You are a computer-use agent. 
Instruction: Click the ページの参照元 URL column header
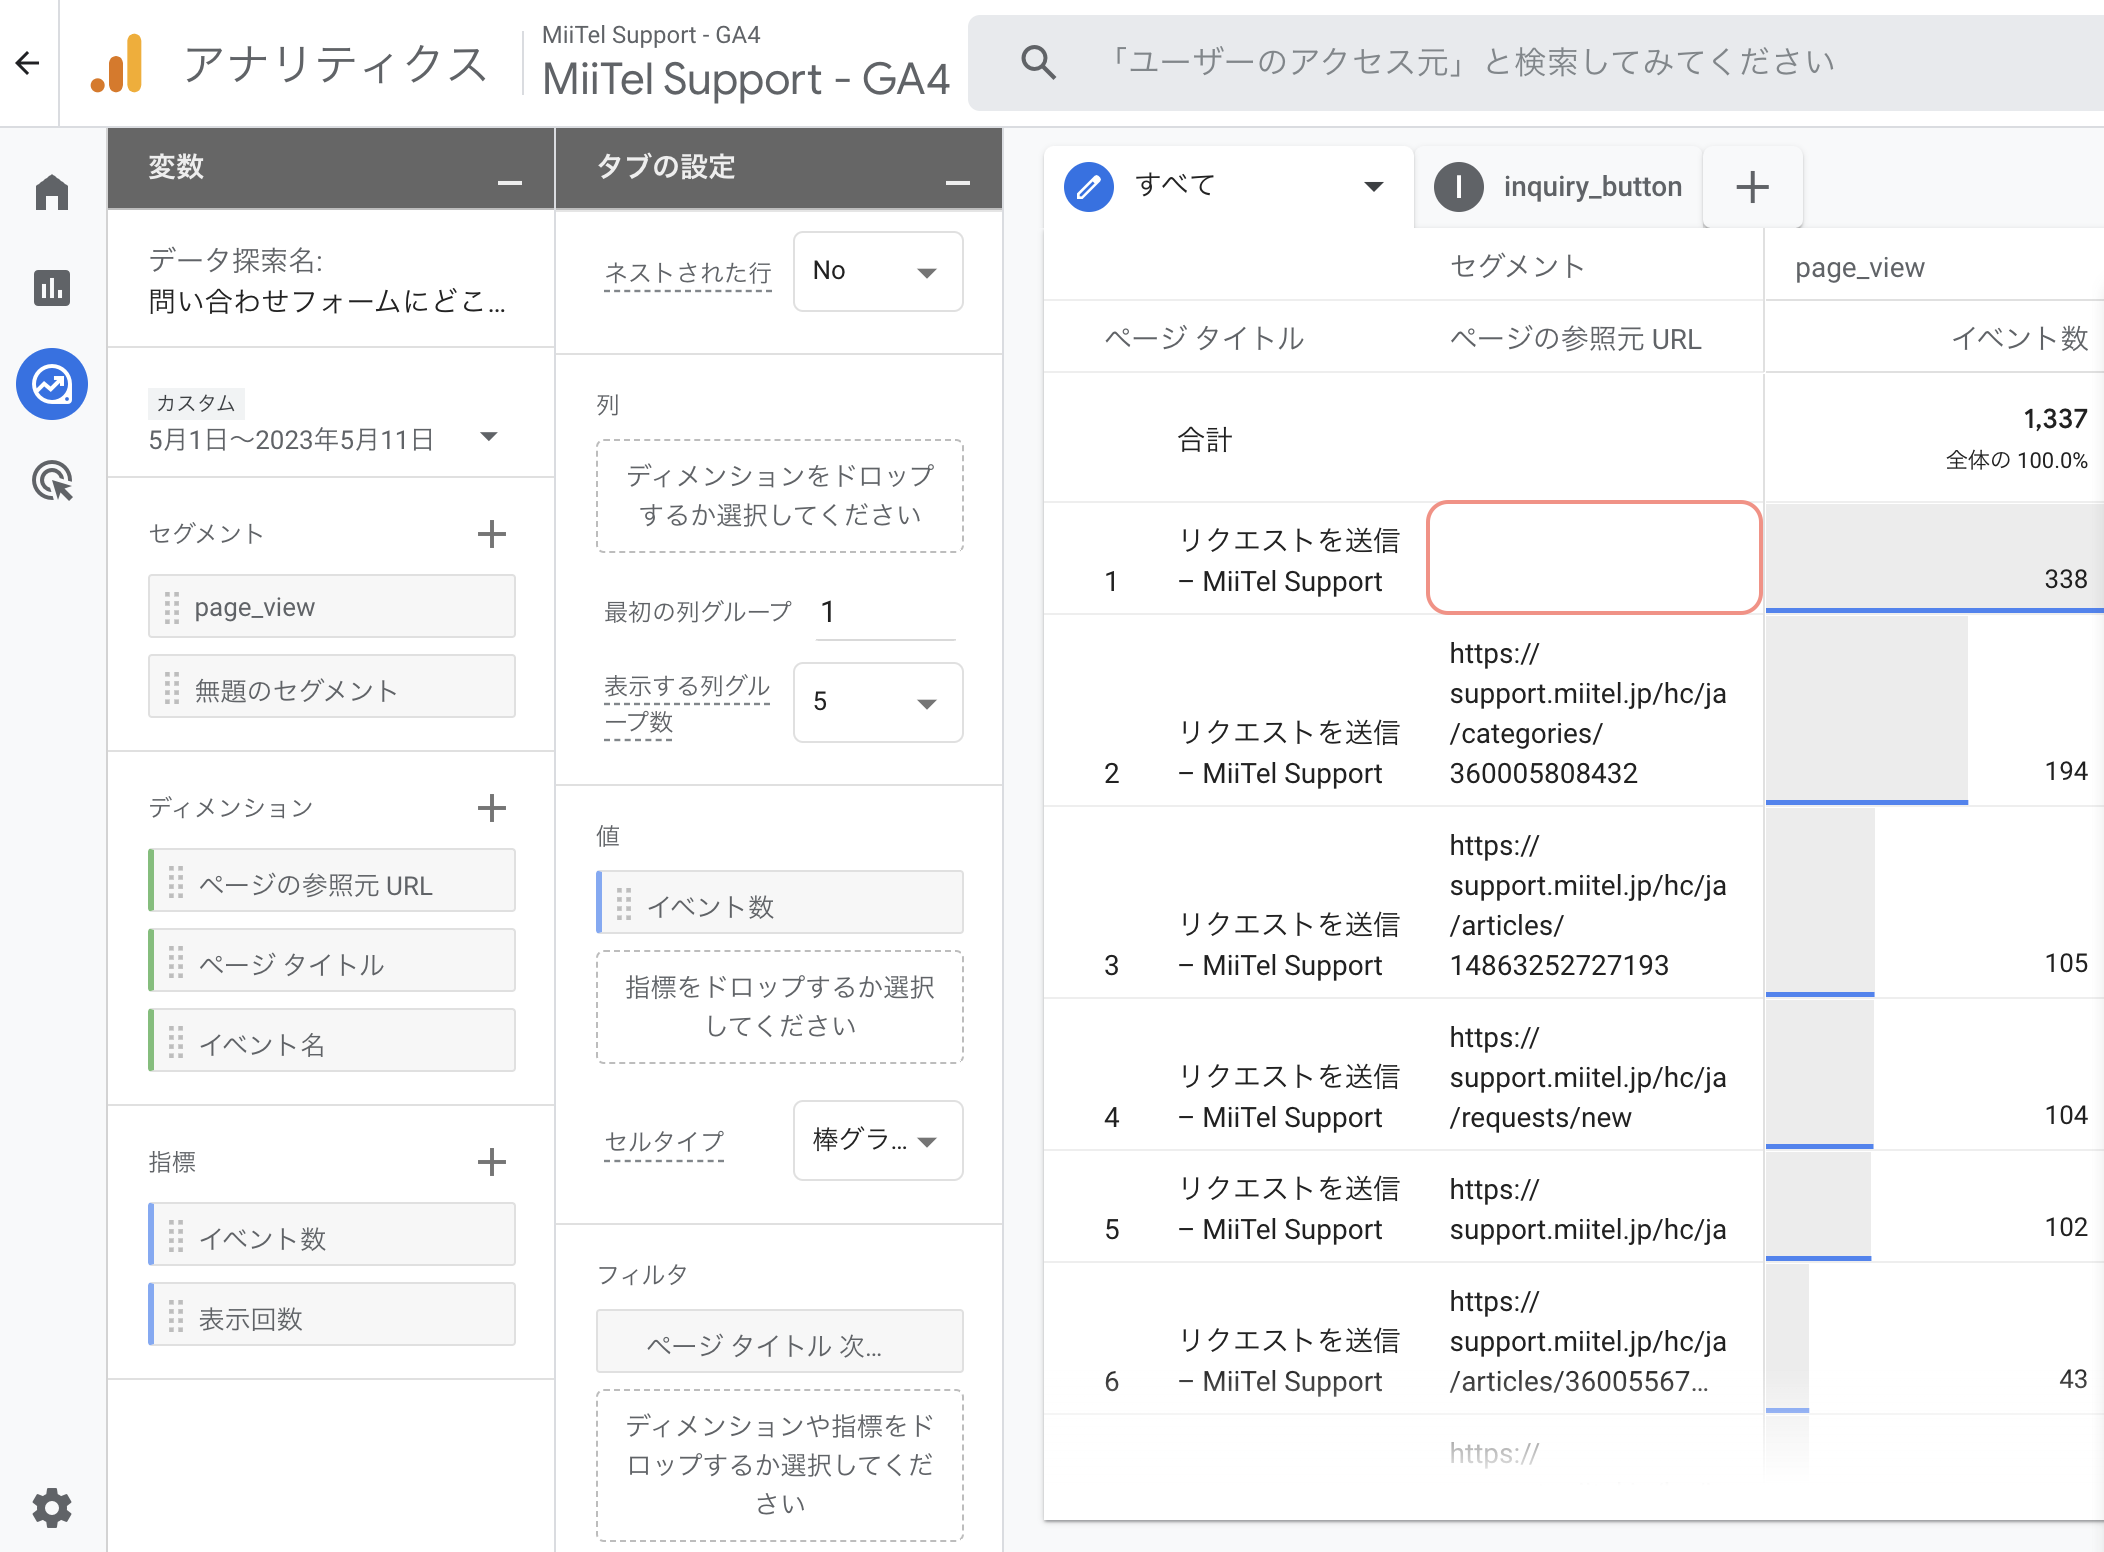[1575, 339]
